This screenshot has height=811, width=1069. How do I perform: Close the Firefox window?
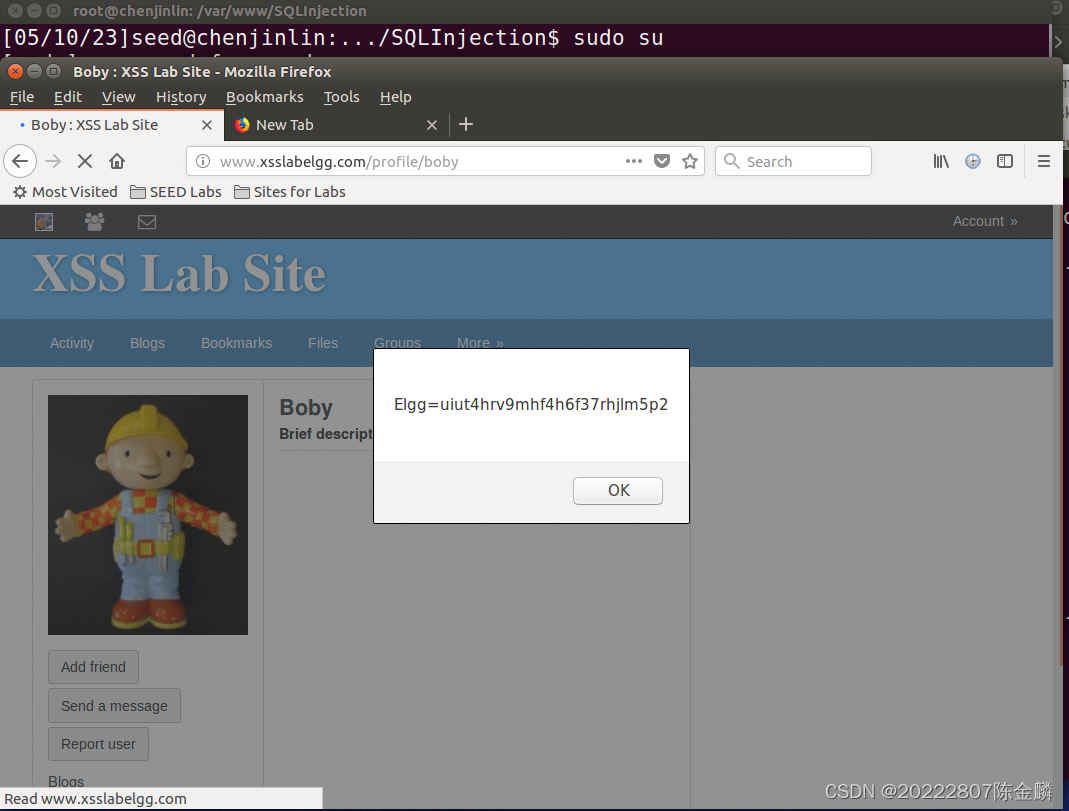click(x=15, y=72)
